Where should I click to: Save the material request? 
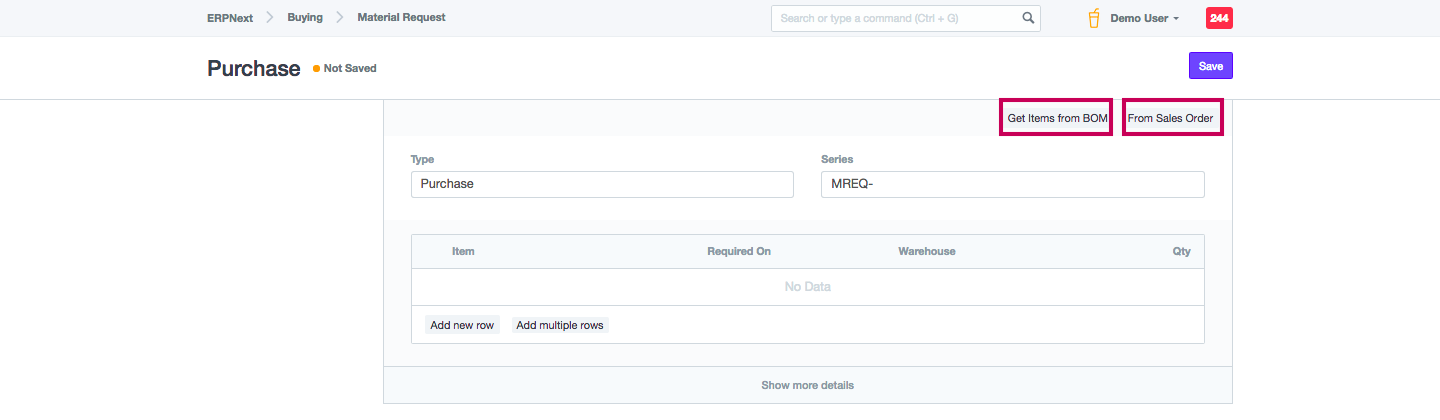(1210, 65)
